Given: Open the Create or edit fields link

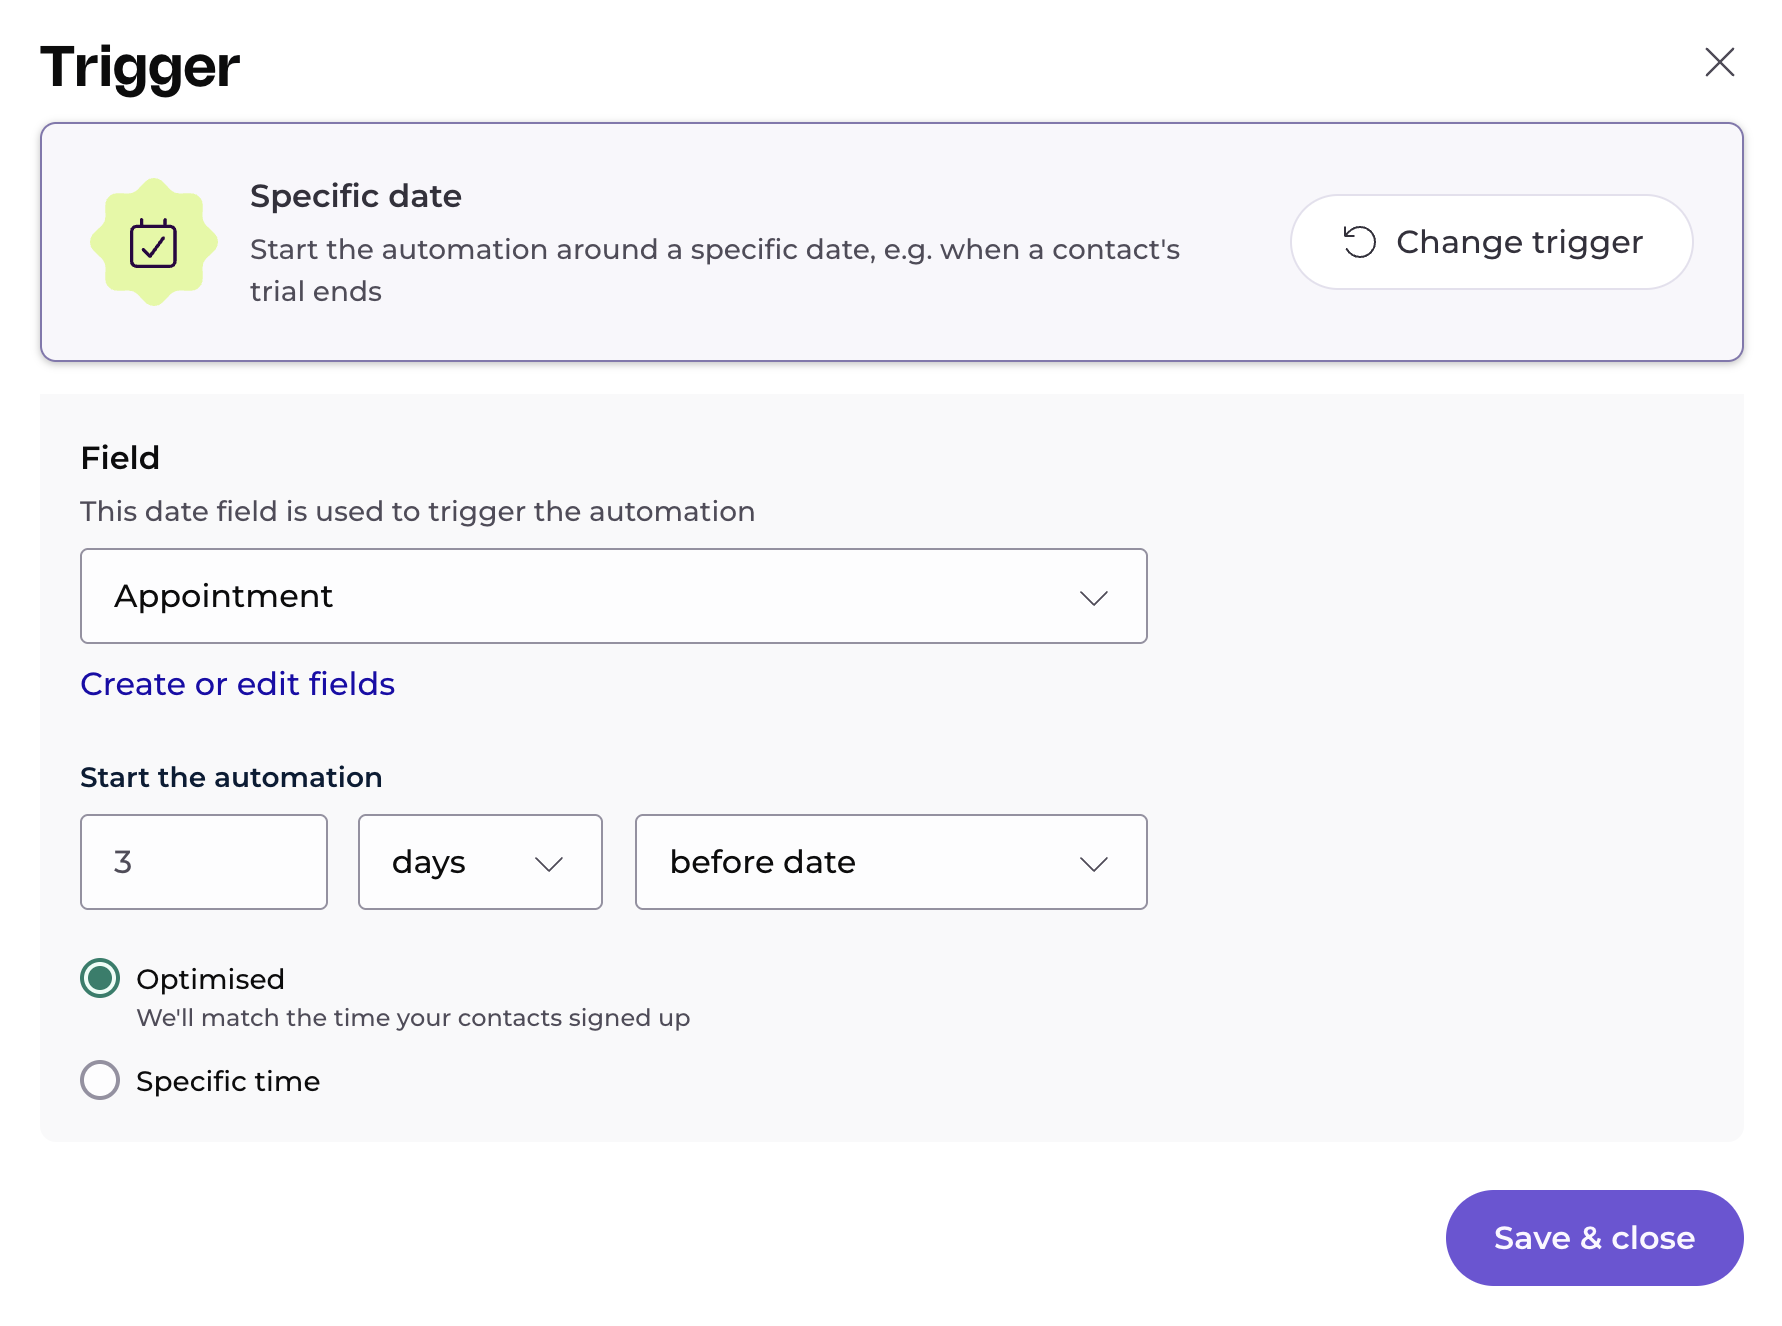Looking at the screenshot, I should click(x=237, y=684).
